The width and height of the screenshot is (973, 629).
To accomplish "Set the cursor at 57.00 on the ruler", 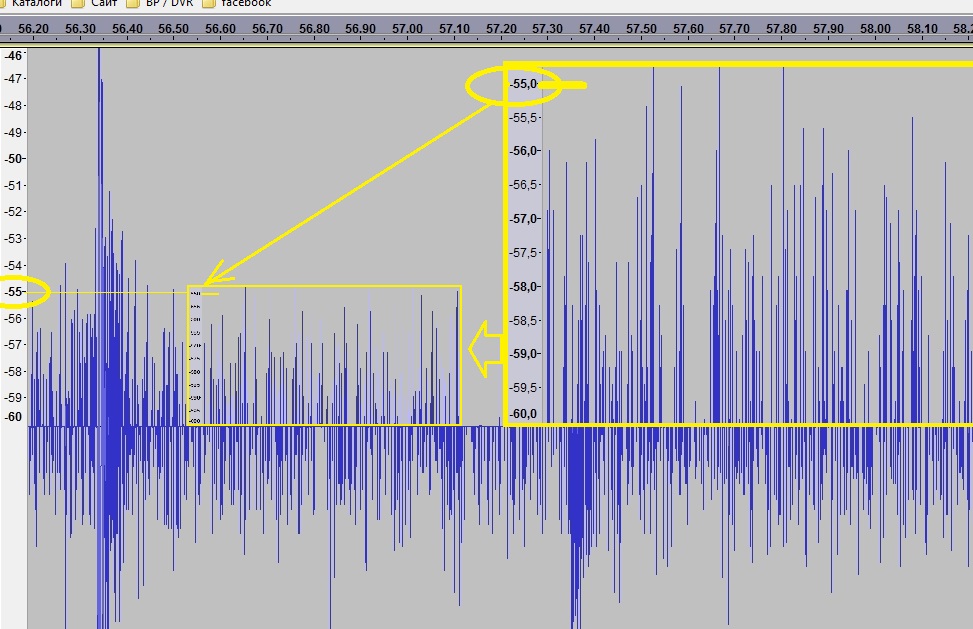I will pyautogui.click(x=406, y=29).
